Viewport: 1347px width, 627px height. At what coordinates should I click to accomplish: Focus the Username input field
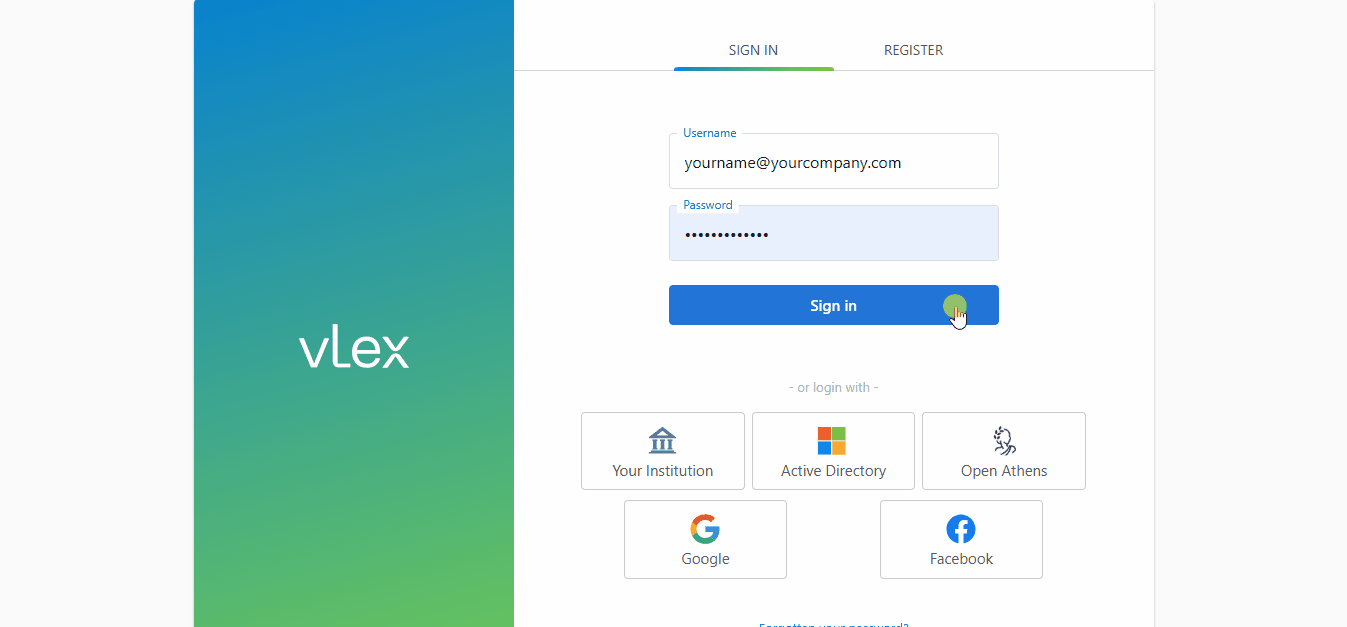pyautogui.click(x=833, y=163)
